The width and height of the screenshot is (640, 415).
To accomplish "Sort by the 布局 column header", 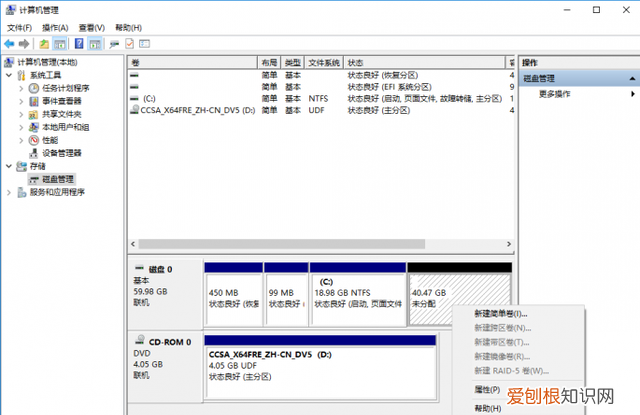I will [x=269, y=62].
